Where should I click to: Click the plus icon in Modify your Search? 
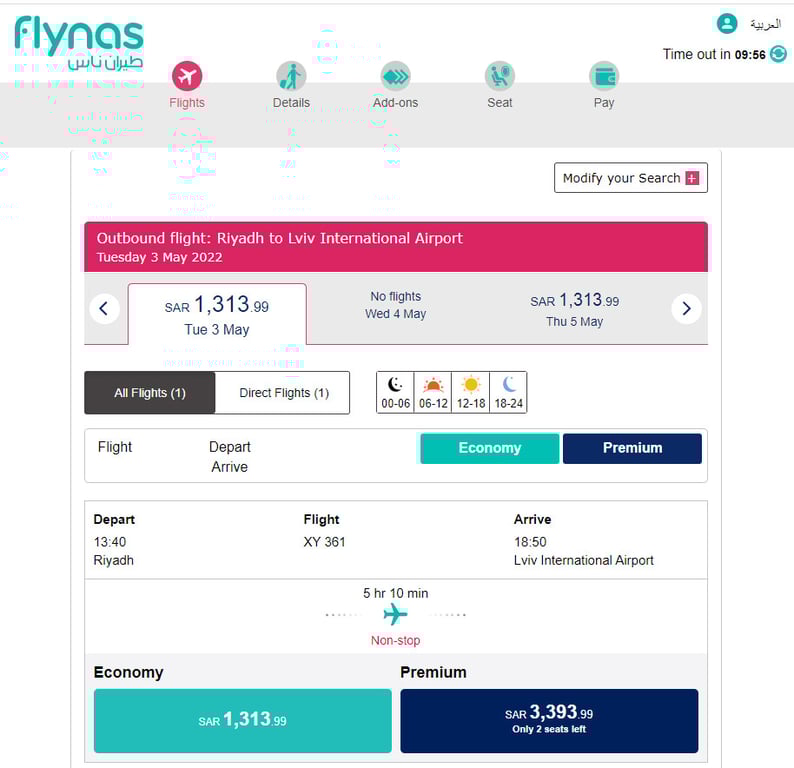point(692,178)
